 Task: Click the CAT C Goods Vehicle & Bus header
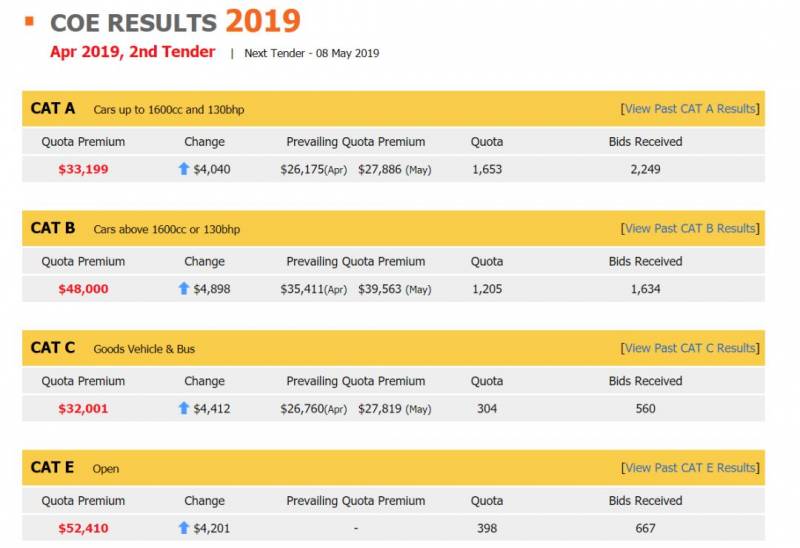click(144, 349)
